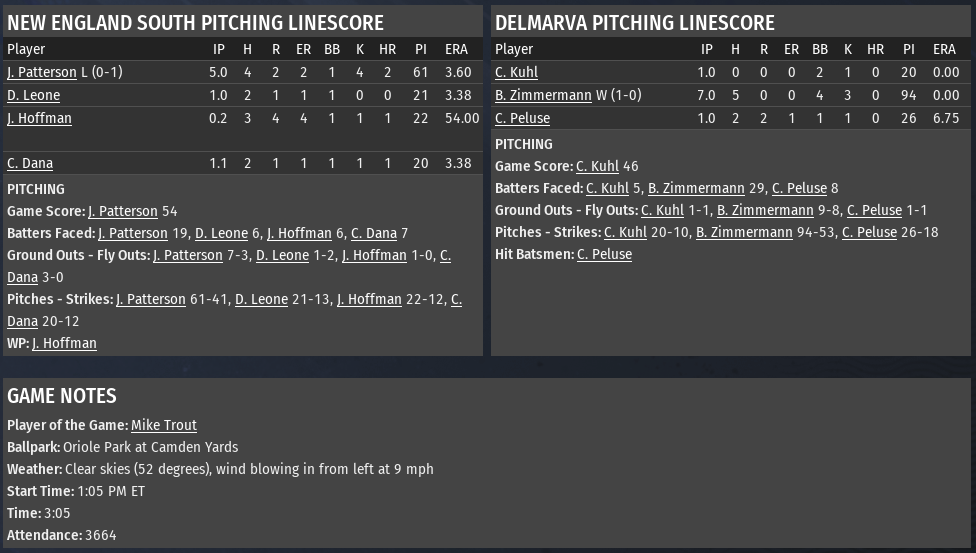Open J. Patterson in New England linescore table
Image resolution: width=976 pixels, height=553 pixels.
(42, 72)
